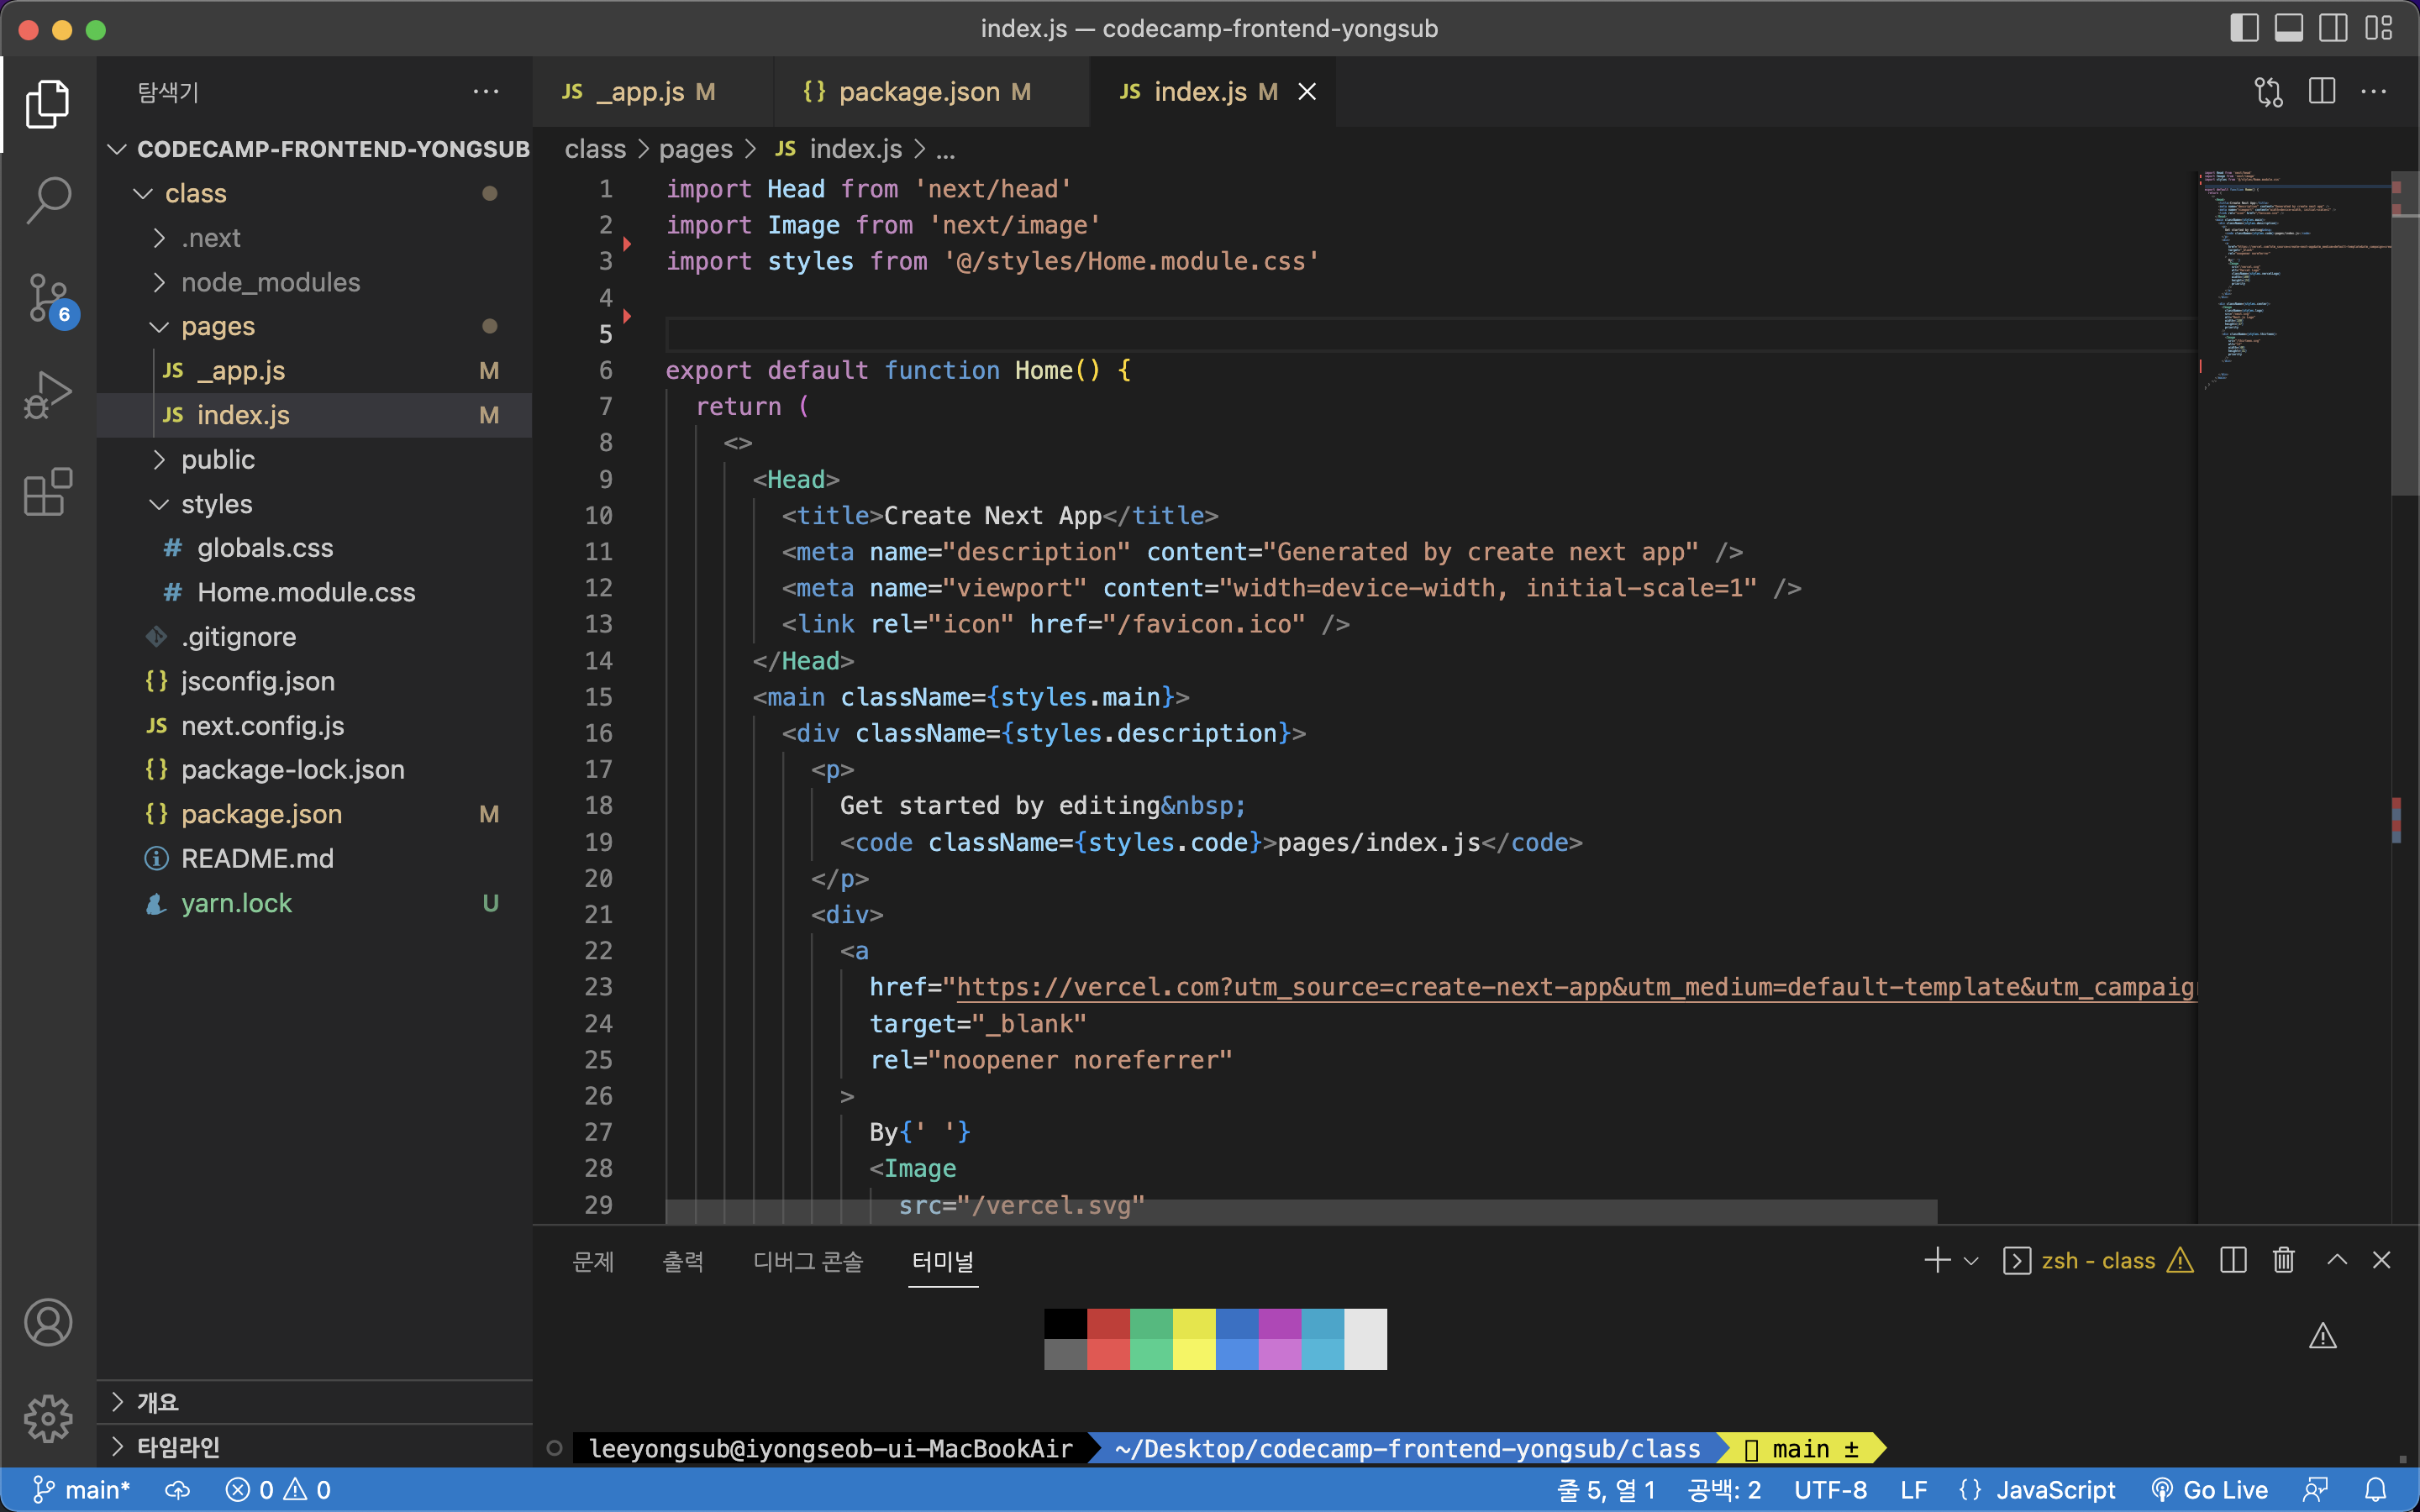Change LF end of line sequence
2420x1512 pixels.
(1913, 1490)
